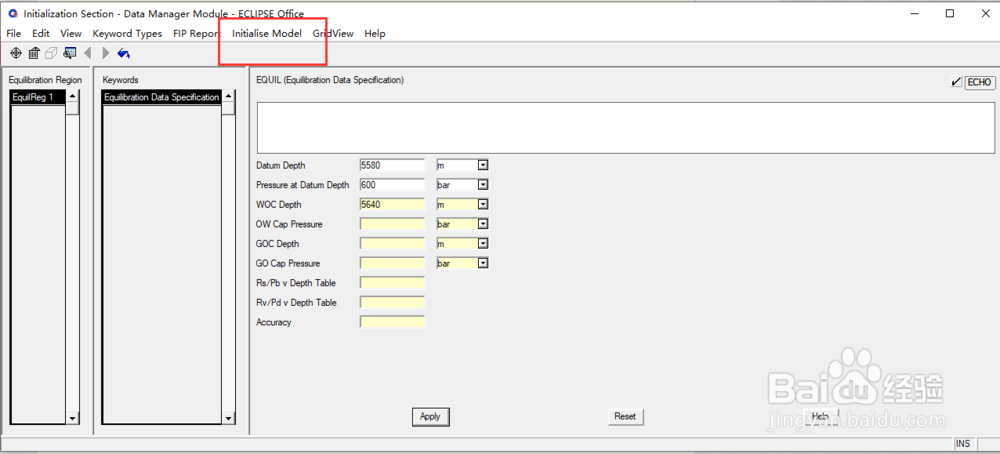
Task: Click the Help button at bottom
Action: tap(820, 416)
